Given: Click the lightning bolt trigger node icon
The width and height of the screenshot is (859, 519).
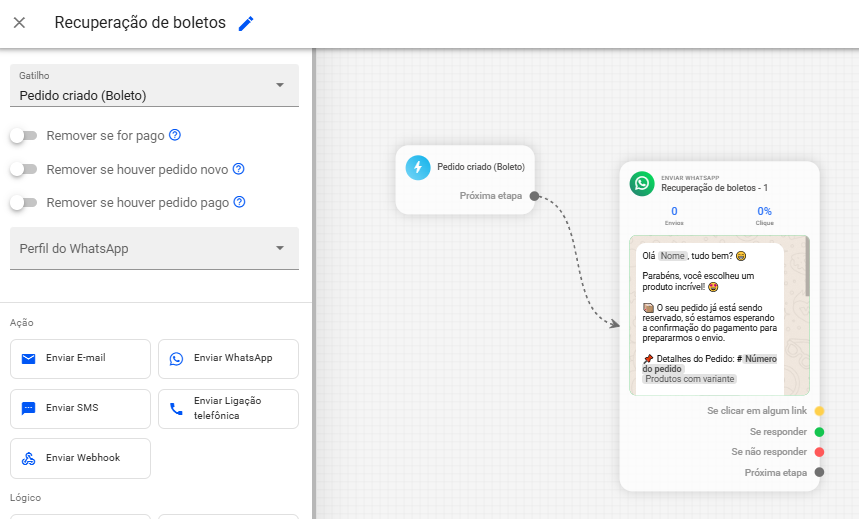Looking at the screenshot, I should 418,167.
